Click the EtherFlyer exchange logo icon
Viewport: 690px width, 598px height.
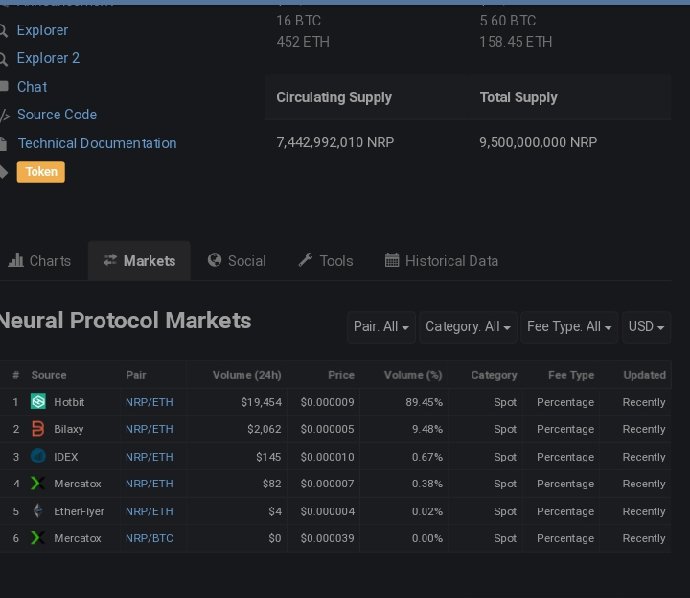click(x=38, y=510)
